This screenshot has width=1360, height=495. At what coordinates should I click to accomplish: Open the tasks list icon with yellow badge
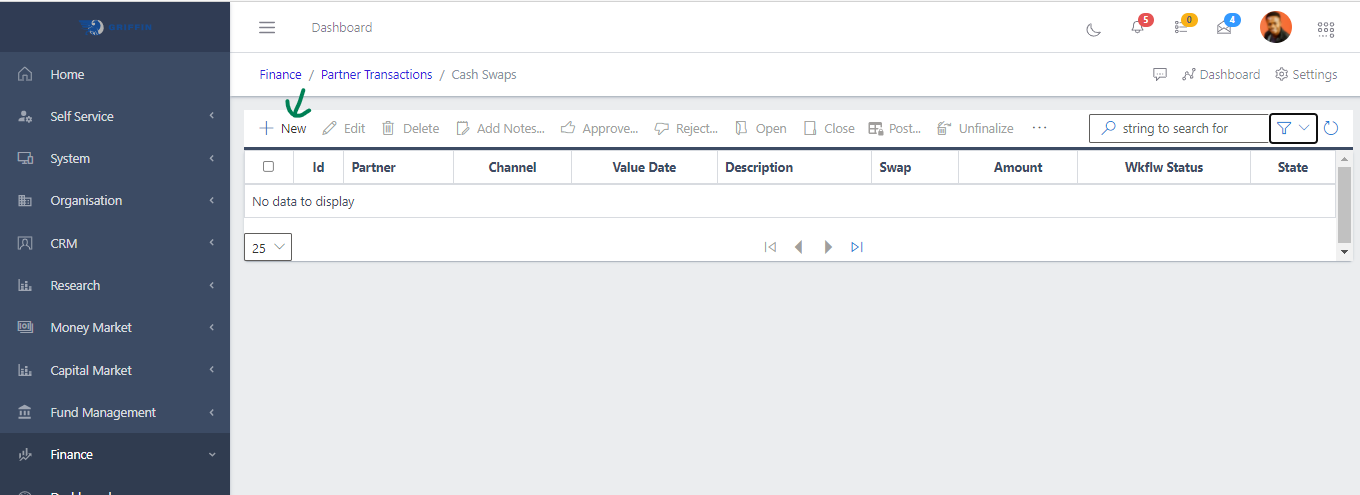point(1181,28)
